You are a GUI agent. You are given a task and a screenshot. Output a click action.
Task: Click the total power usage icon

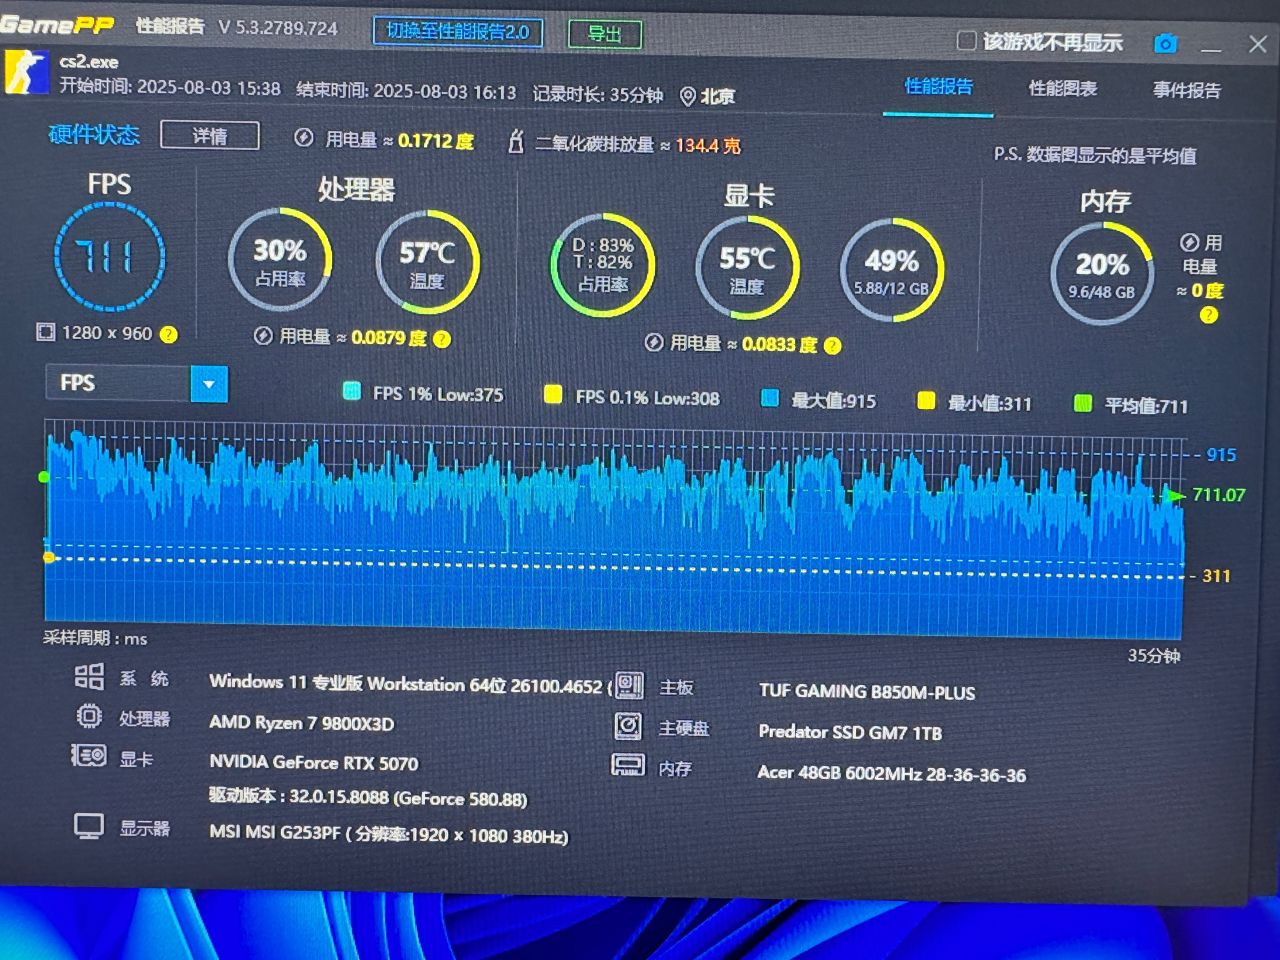click(x=304, y=138)
